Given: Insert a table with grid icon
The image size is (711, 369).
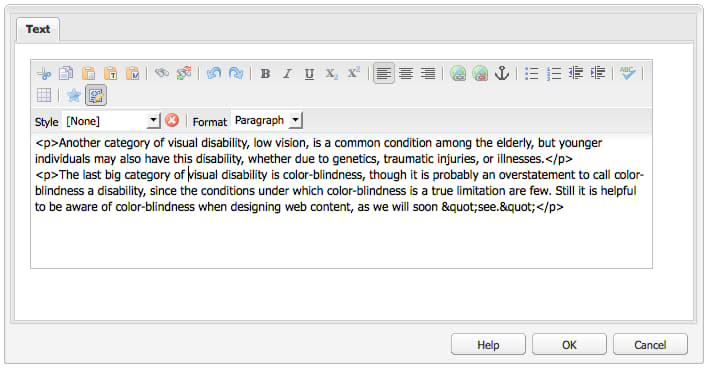Looking at the screenshot, I should (x=44, y=95).
